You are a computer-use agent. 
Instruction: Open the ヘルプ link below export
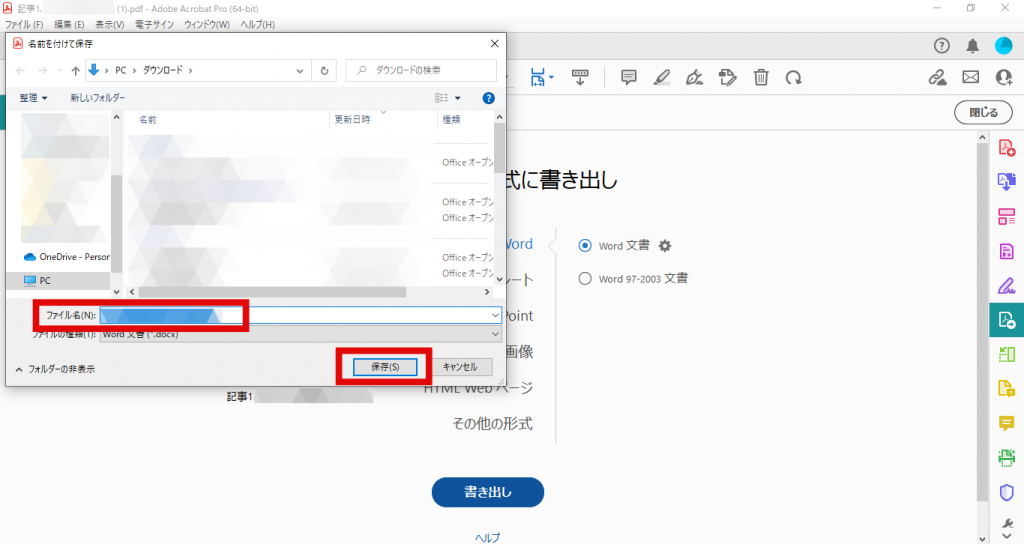tap(488, 537)
